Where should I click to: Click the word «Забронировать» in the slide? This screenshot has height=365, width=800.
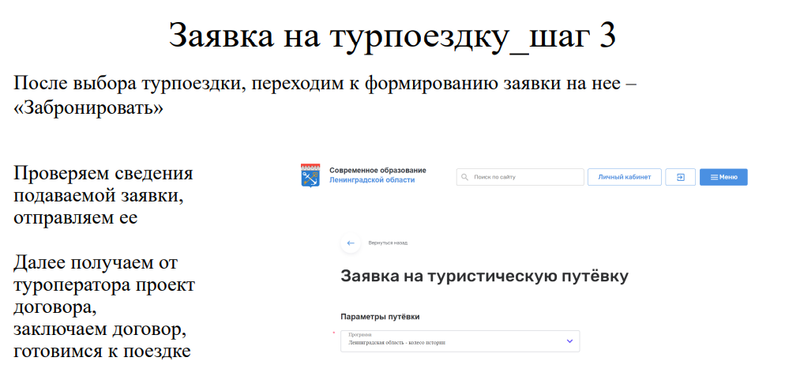pos(88,108)
